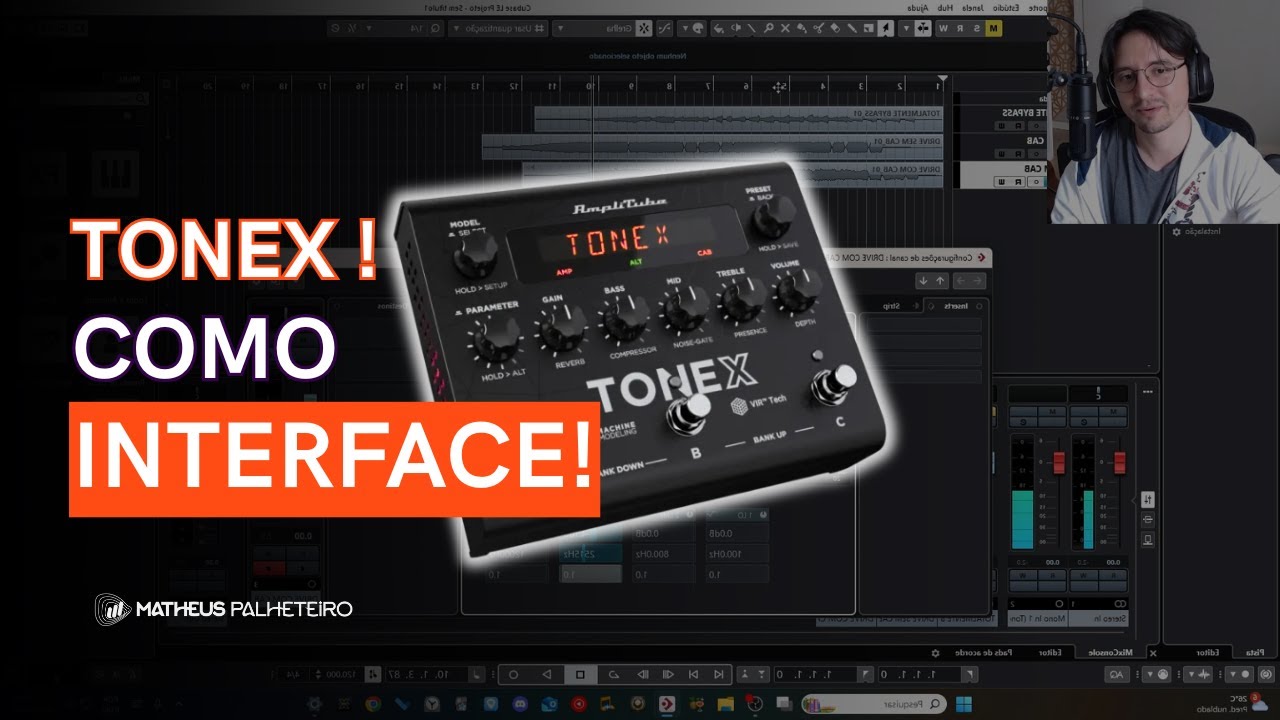Close the lower zone with X button

(1153, 652)
